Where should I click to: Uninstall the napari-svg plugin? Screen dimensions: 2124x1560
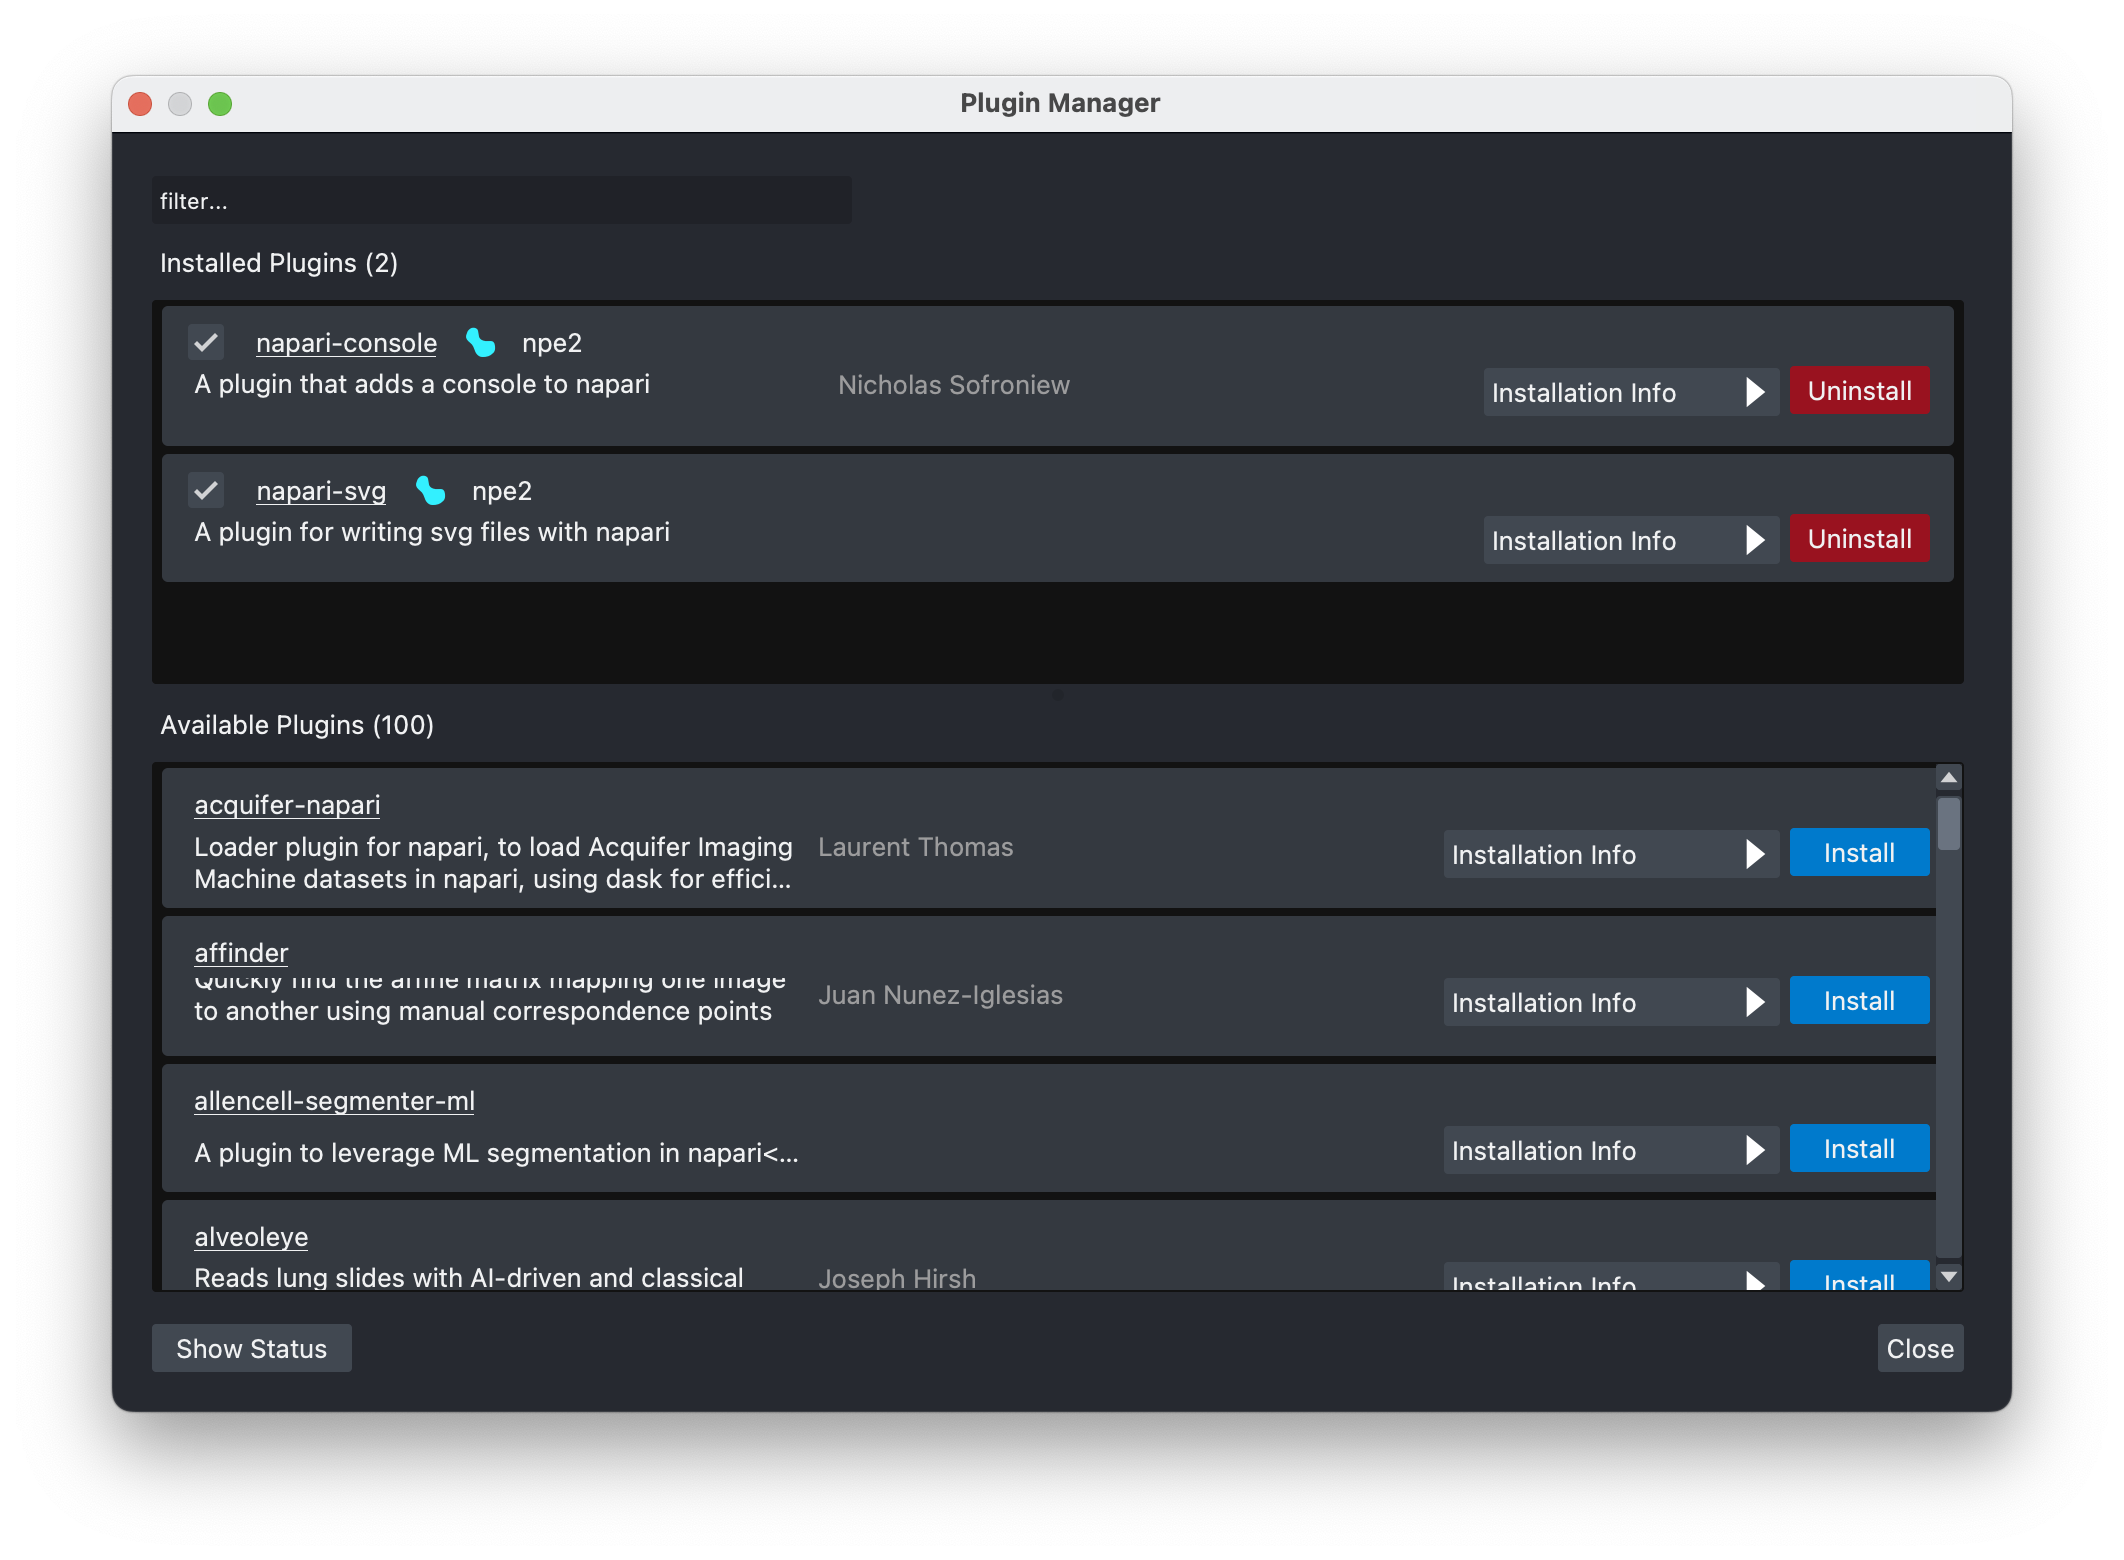click(x=1859, y=538)
